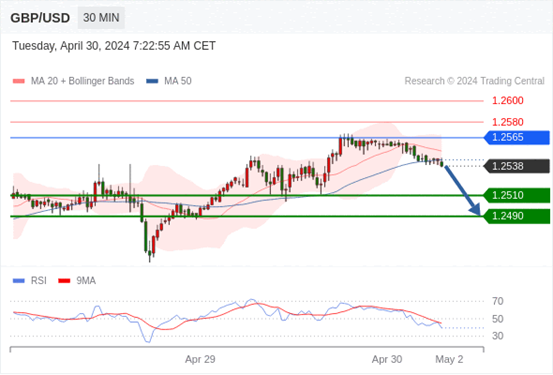Viewport: 553px width, 375px height.
Task: Click the 1.2580 resistance level label
Action: point(508,122)
